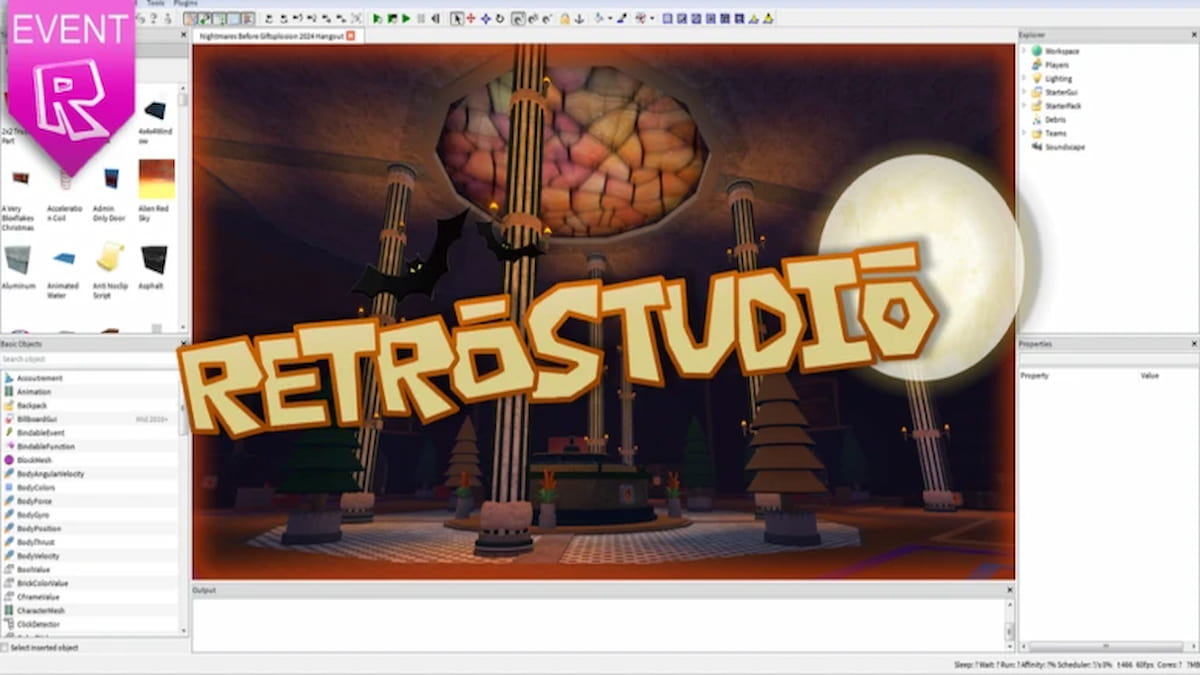Expand the StarterGui tree node

[1024, 92]
